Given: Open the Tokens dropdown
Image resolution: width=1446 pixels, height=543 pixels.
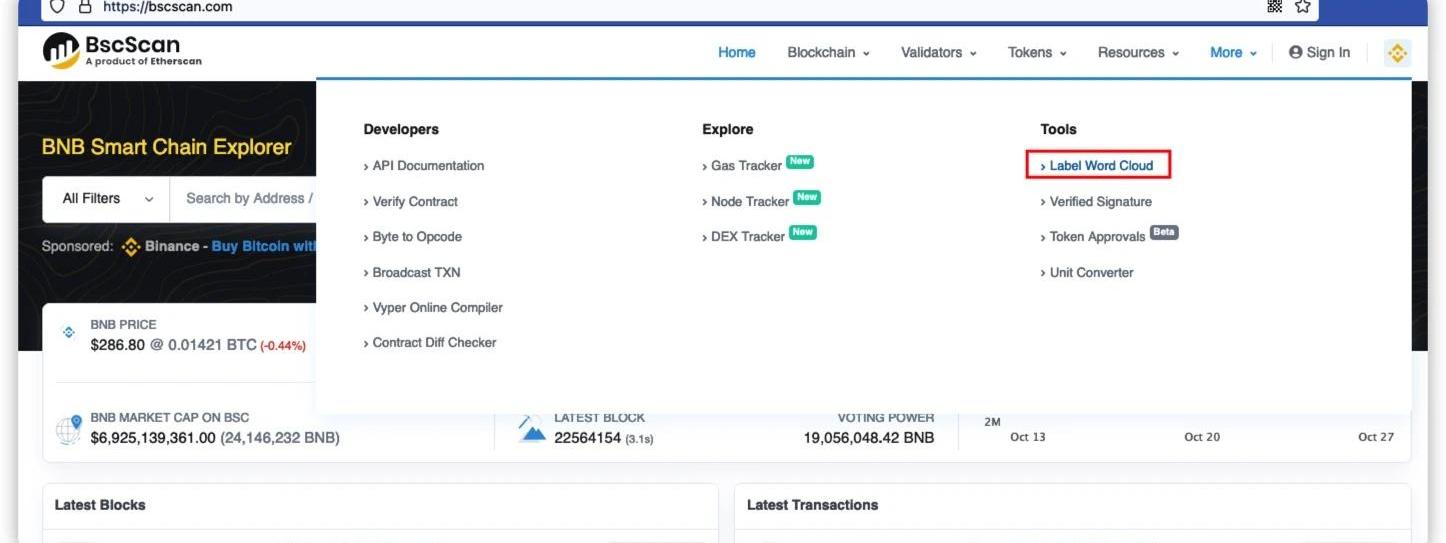Looking at the screenshot, I should pos(1037,53).
